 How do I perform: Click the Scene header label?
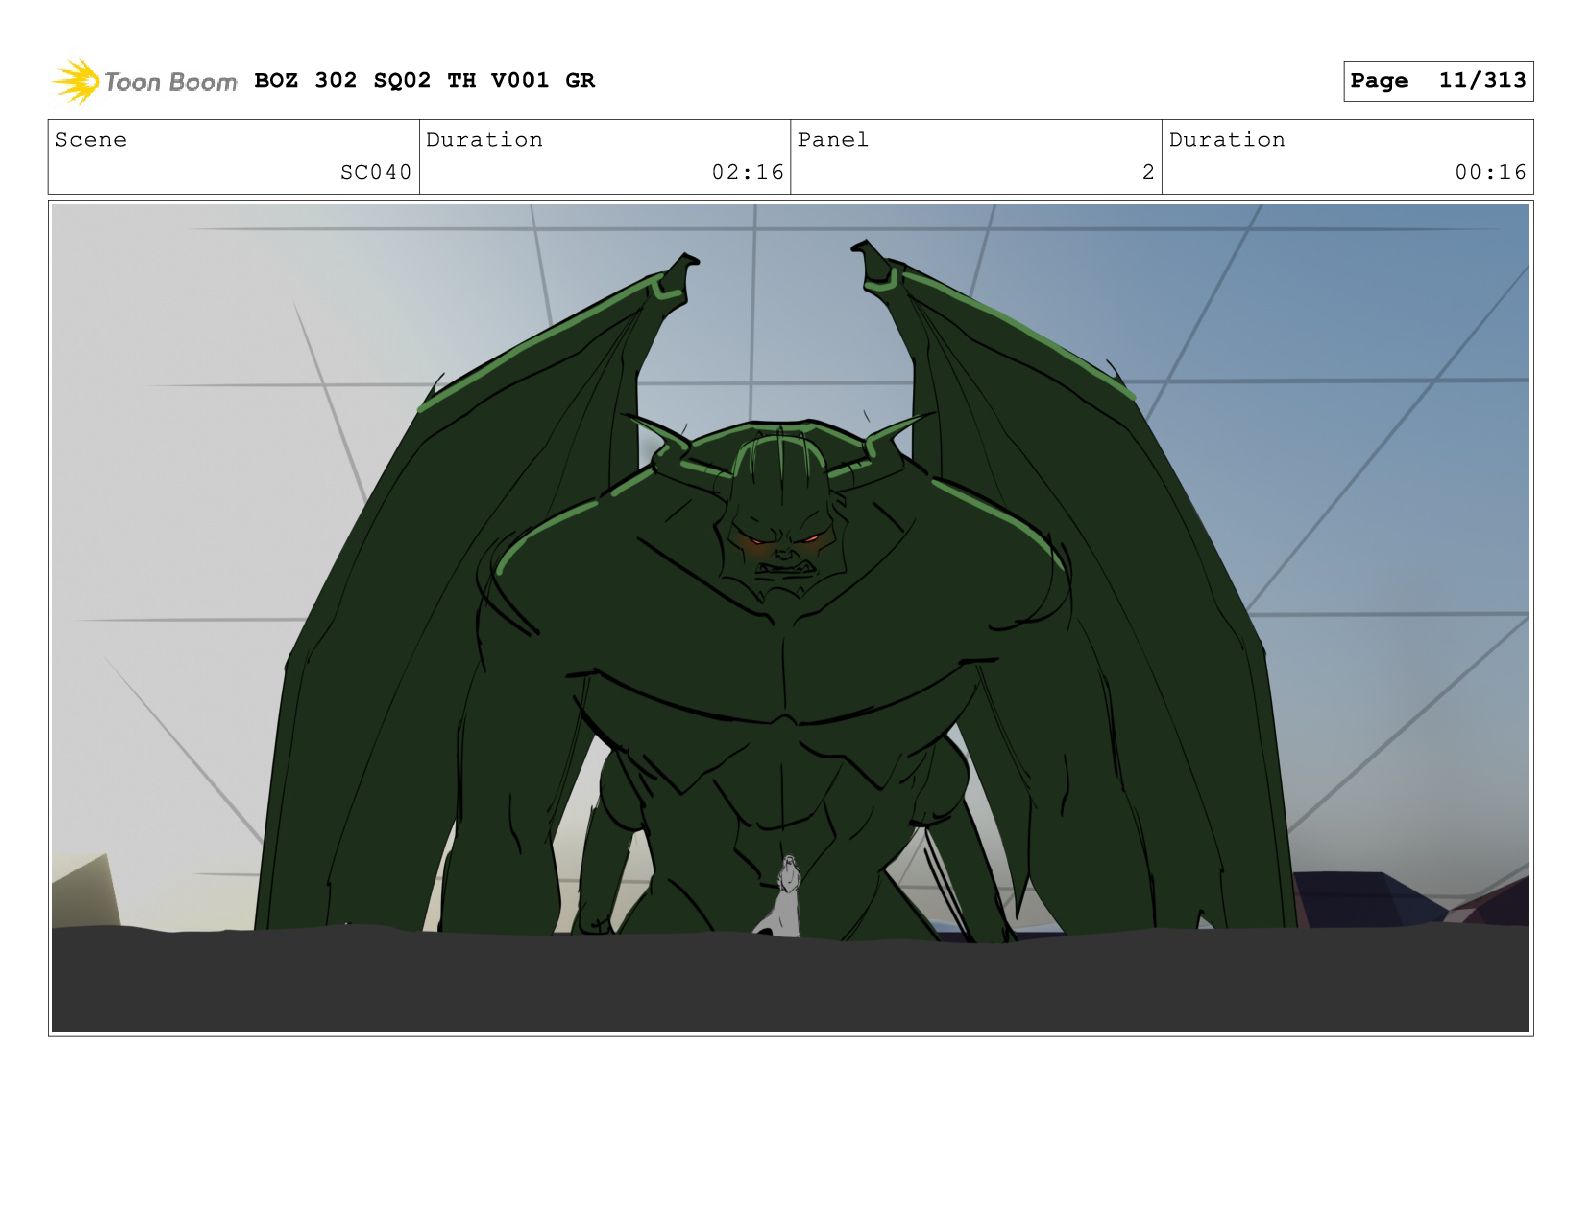[91, 140]
